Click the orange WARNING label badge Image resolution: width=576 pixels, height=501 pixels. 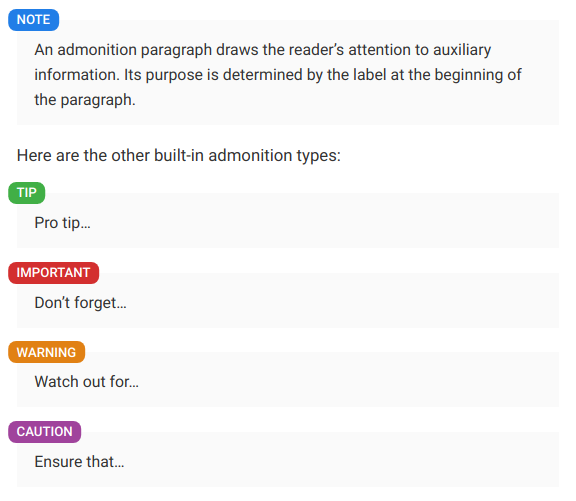pyautogui.click(x=47, y=352)
